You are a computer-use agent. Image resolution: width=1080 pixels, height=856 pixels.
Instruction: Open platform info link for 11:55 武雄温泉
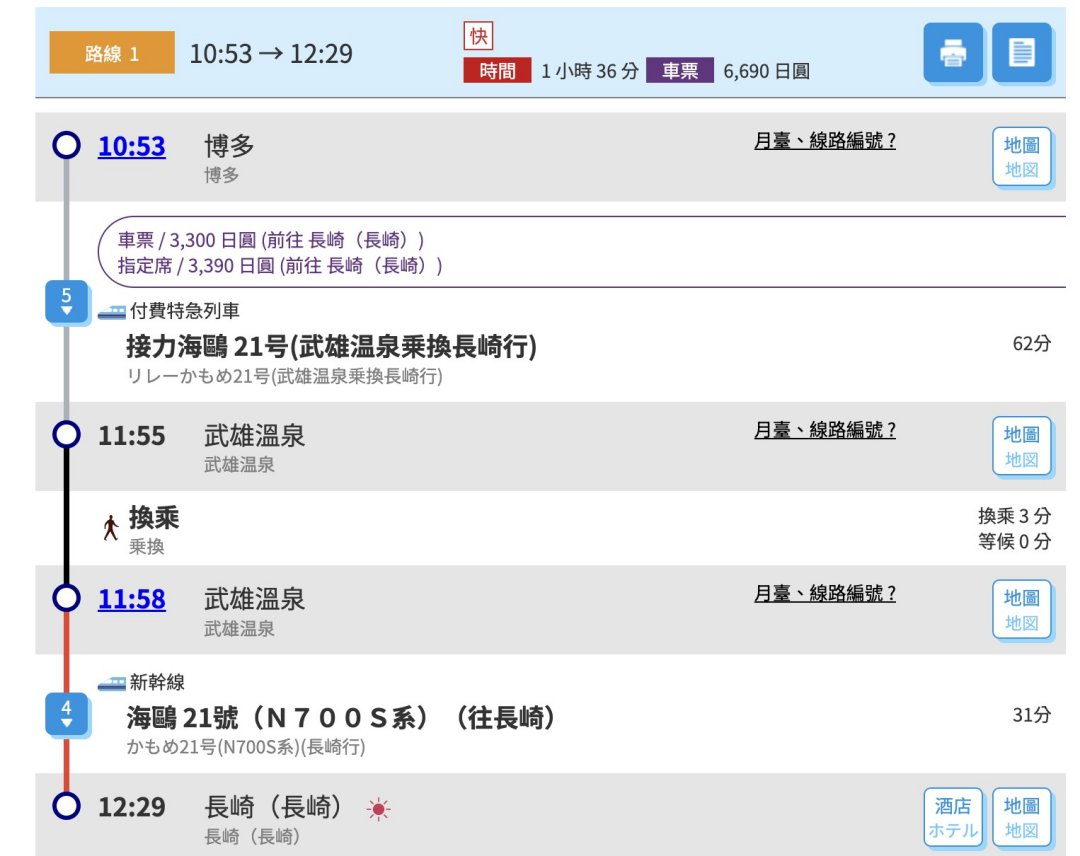pyautogui.click(x=824, y=430)
